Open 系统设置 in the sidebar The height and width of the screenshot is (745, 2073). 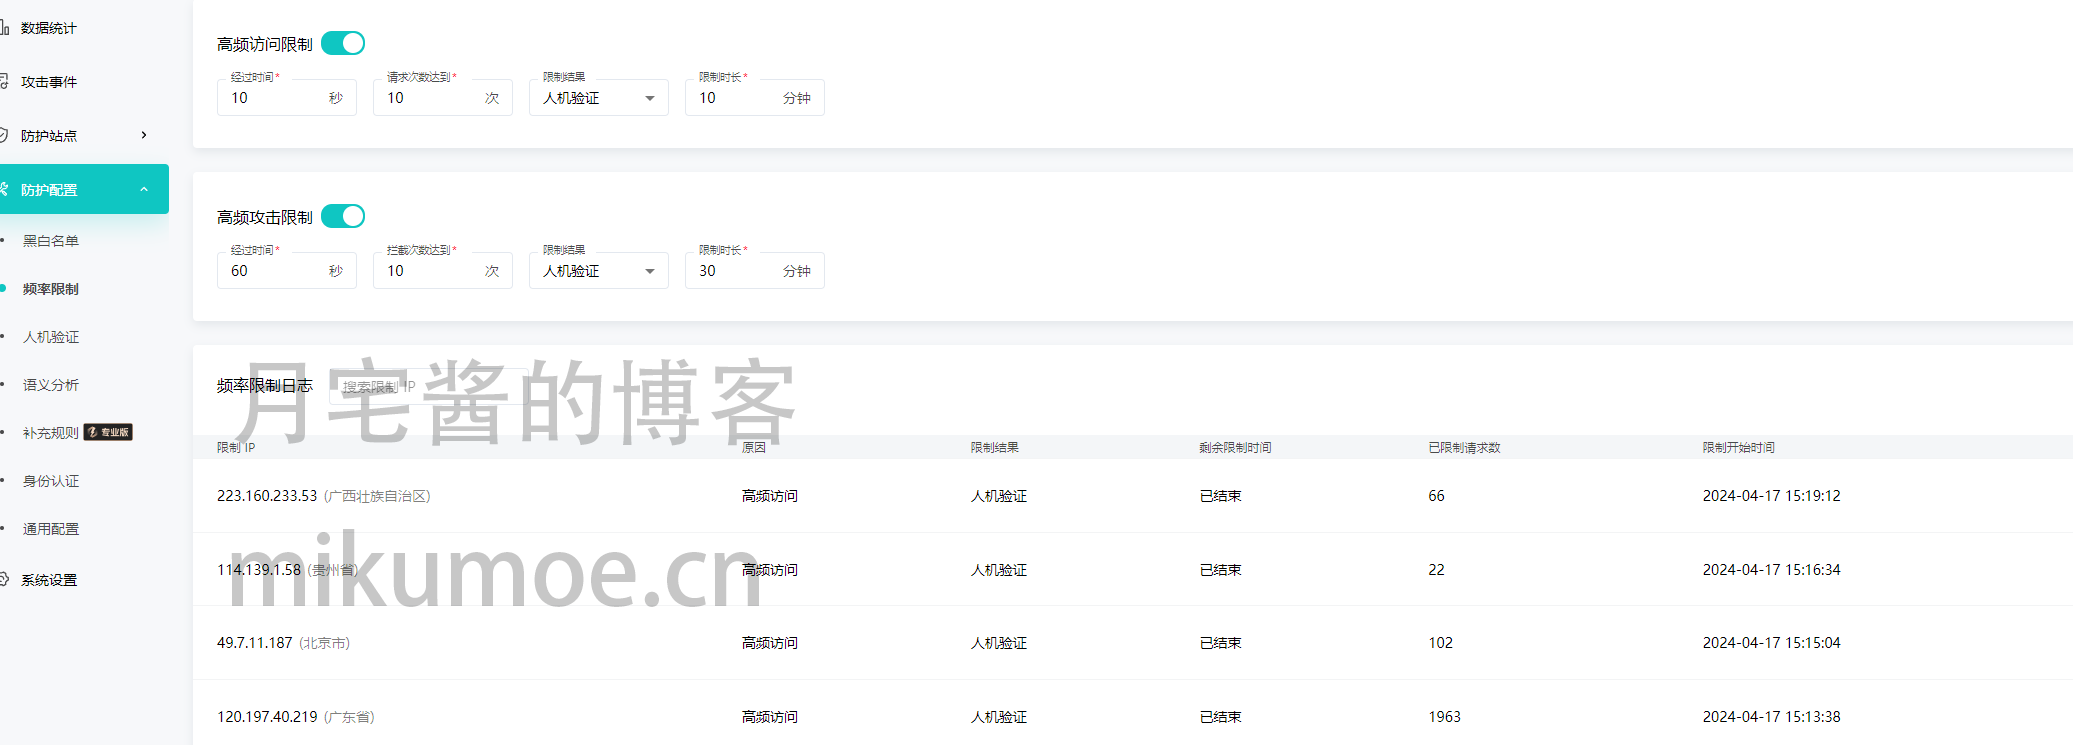(48, 580)
